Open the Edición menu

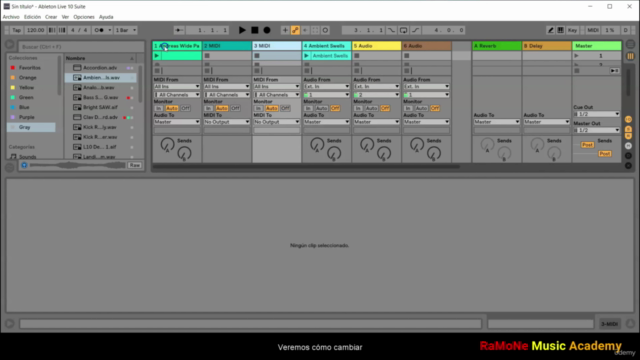32,17
